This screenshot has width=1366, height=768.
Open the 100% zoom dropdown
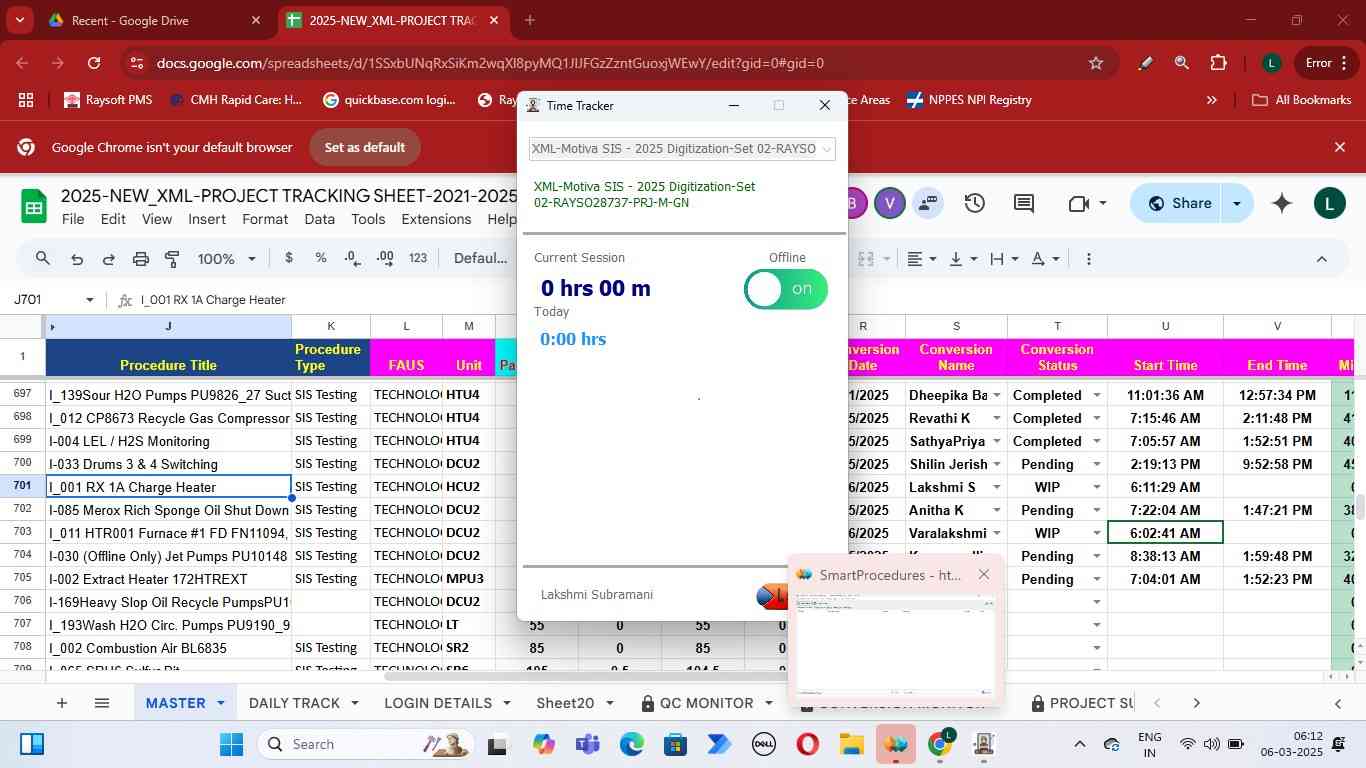tap(226, 258)
